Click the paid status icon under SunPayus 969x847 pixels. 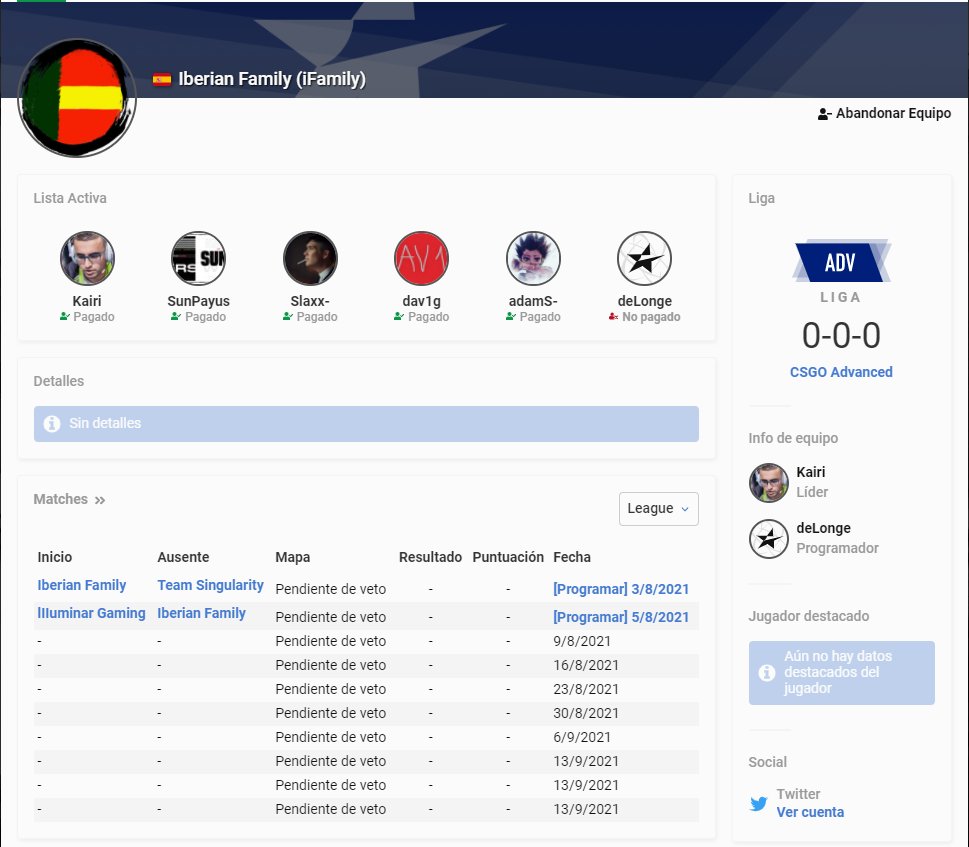(176, 316)
